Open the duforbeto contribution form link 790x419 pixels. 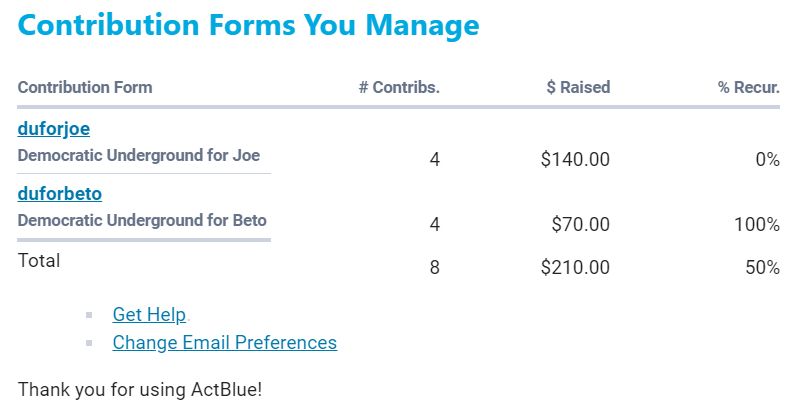pos(59,193)
